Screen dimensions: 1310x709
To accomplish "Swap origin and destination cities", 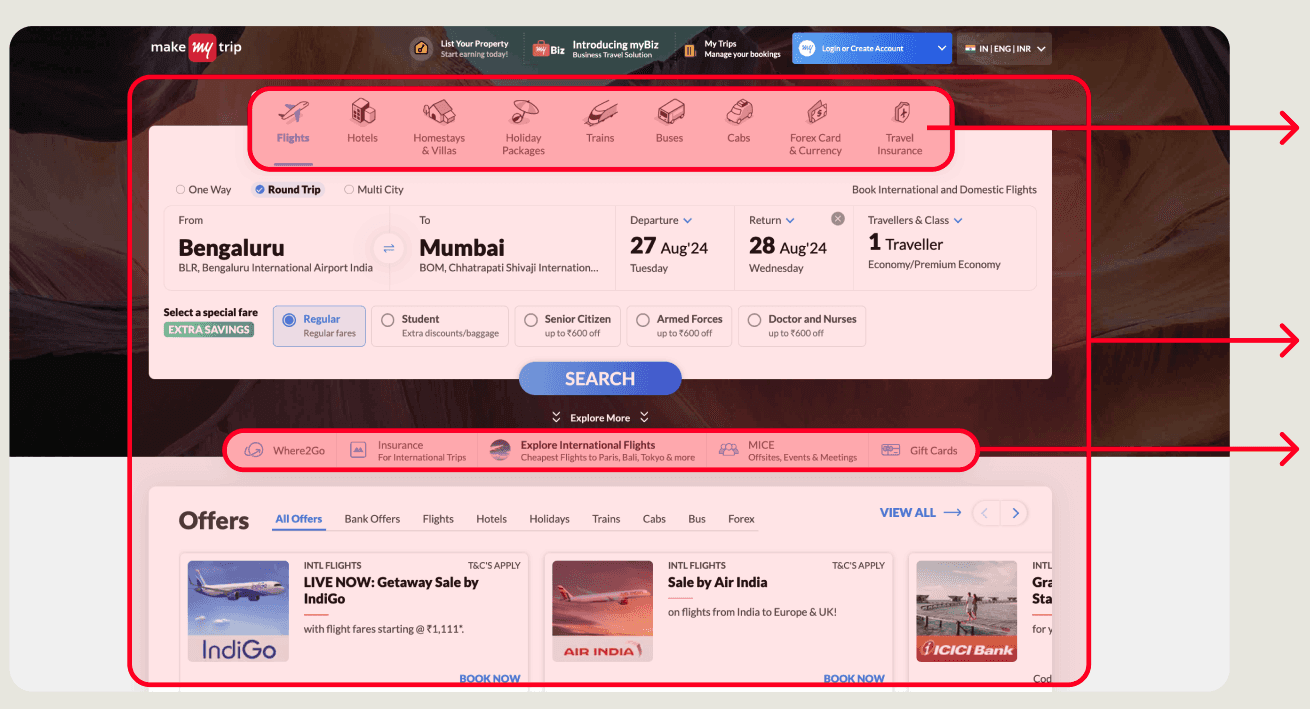I will (389, 247).
